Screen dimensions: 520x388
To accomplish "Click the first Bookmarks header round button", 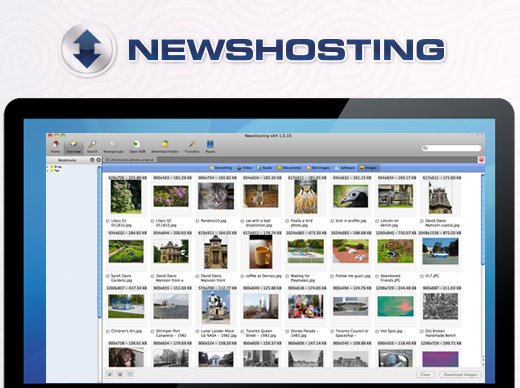I will click(x=92, y=160).
